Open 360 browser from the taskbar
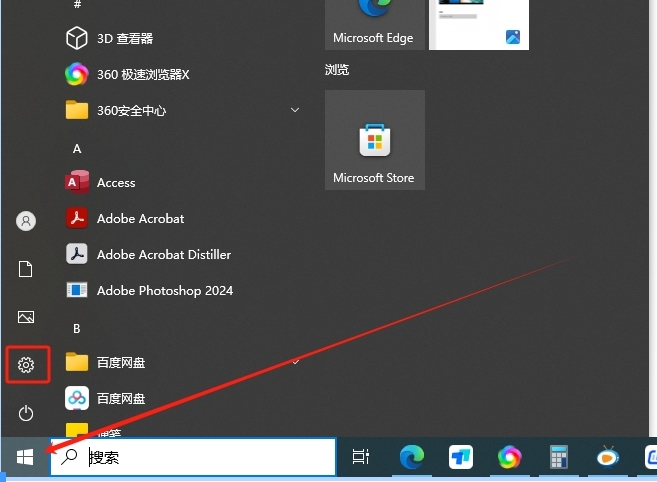 [510, 457]
